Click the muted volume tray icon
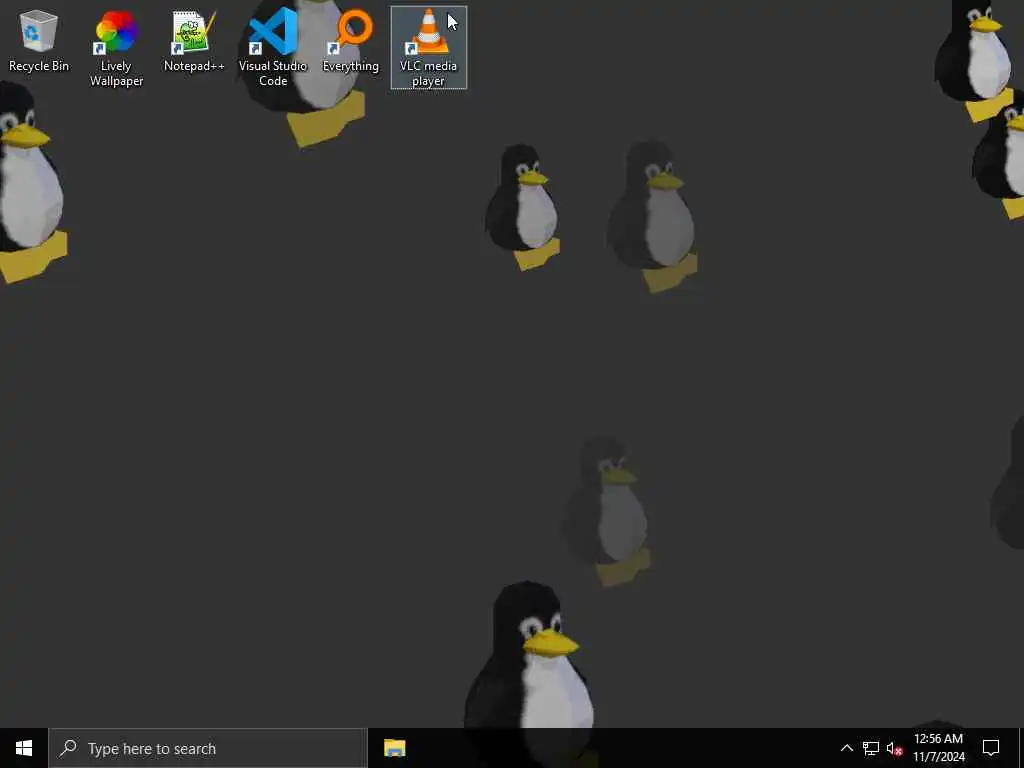This screenshot has height=768, width=1024. pos(895,748)
